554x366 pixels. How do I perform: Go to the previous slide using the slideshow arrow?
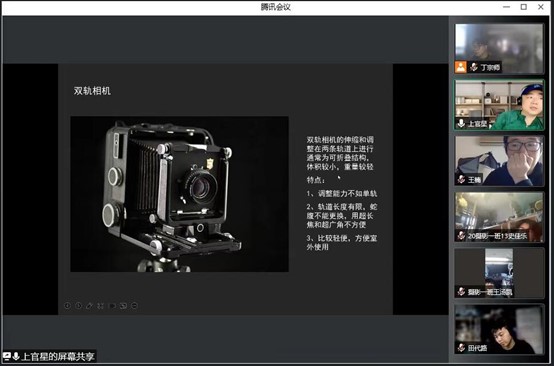(x=67, y=306)
